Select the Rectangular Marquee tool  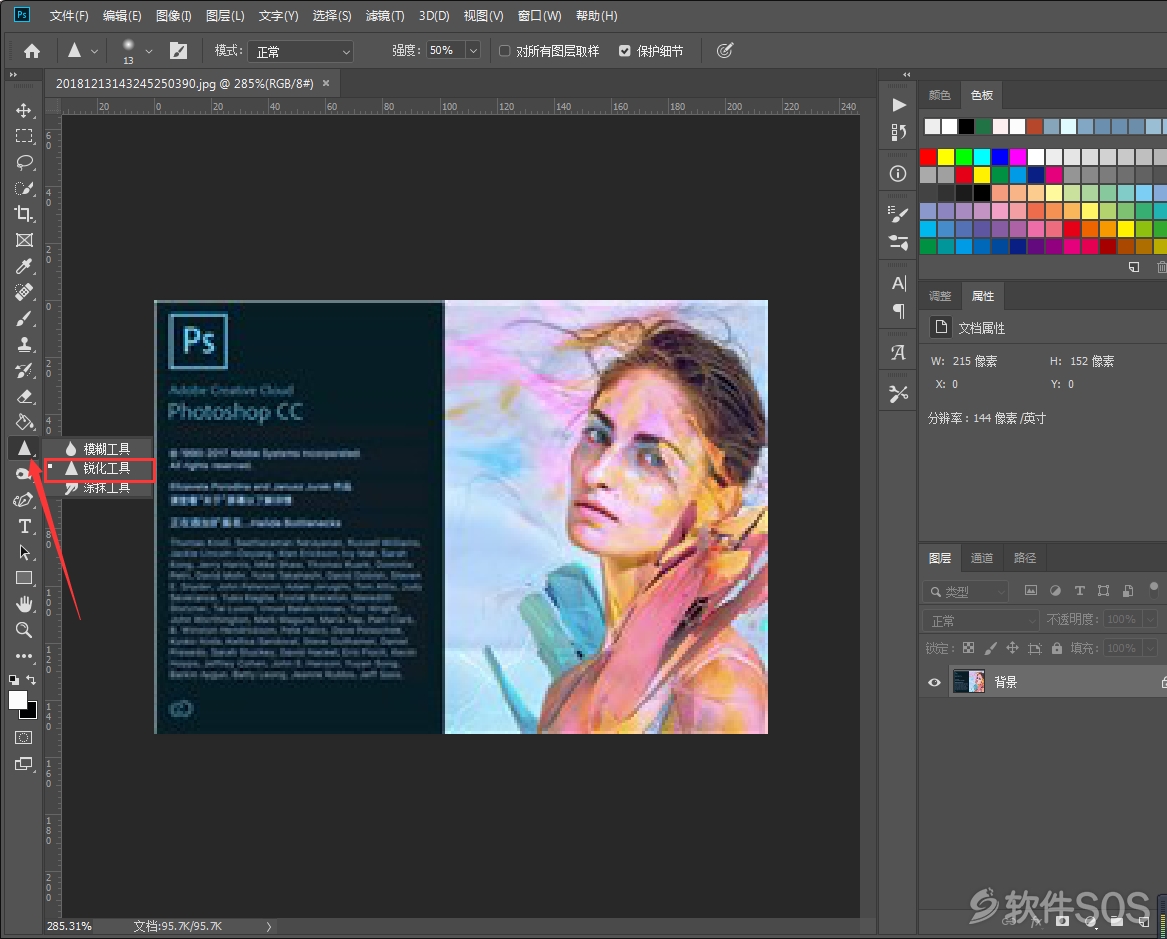pos(24,136)
